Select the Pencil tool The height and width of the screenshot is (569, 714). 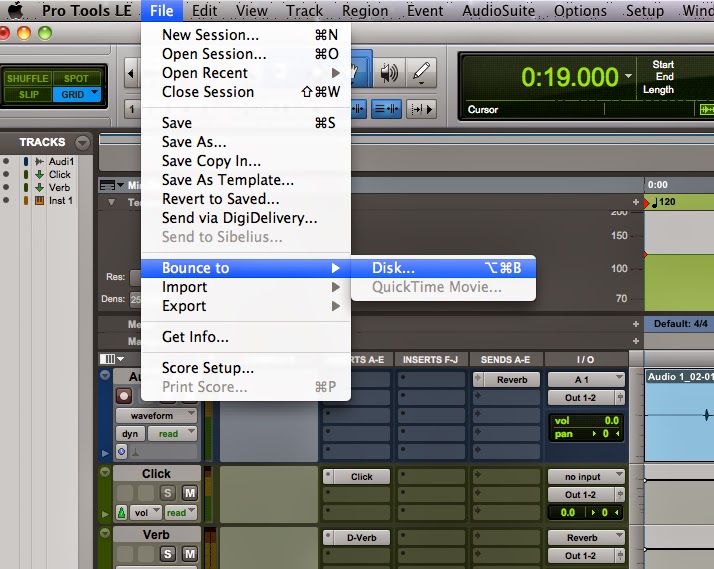[421, 72]
